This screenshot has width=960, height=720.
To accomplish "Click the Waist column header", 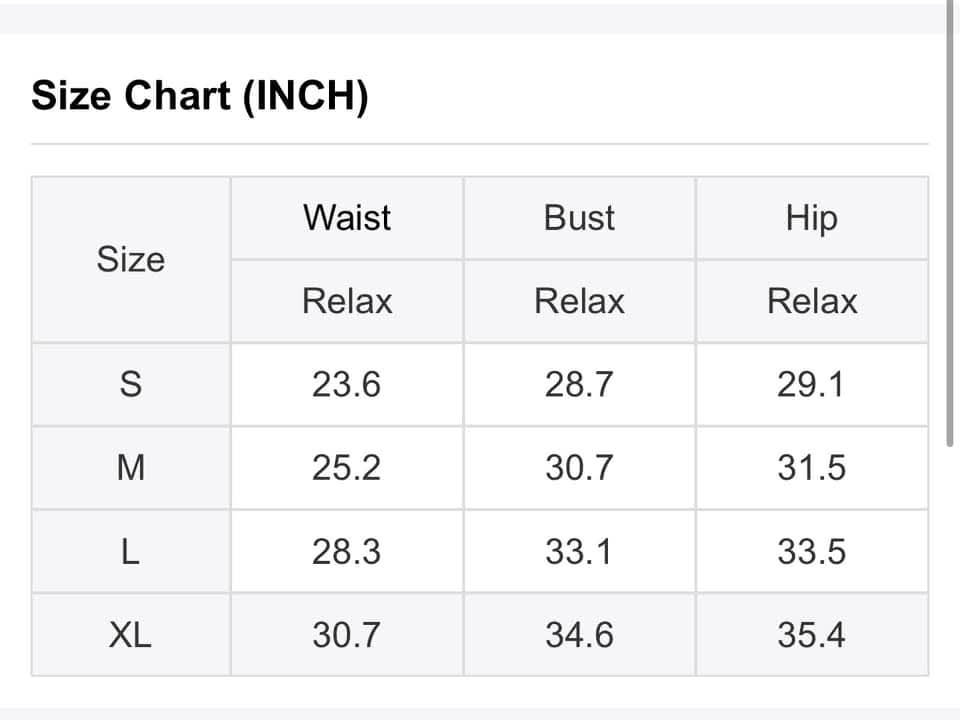I will [x=347, y=217].
